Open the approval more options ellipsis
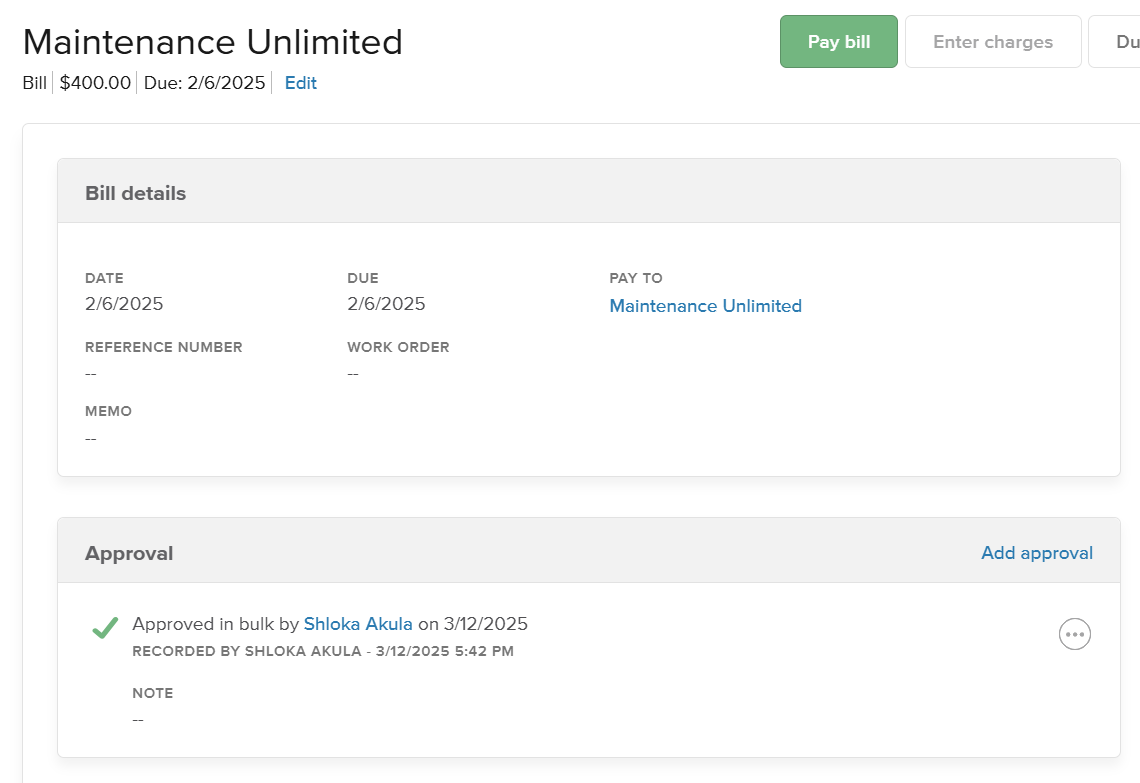 (1074, 634)
